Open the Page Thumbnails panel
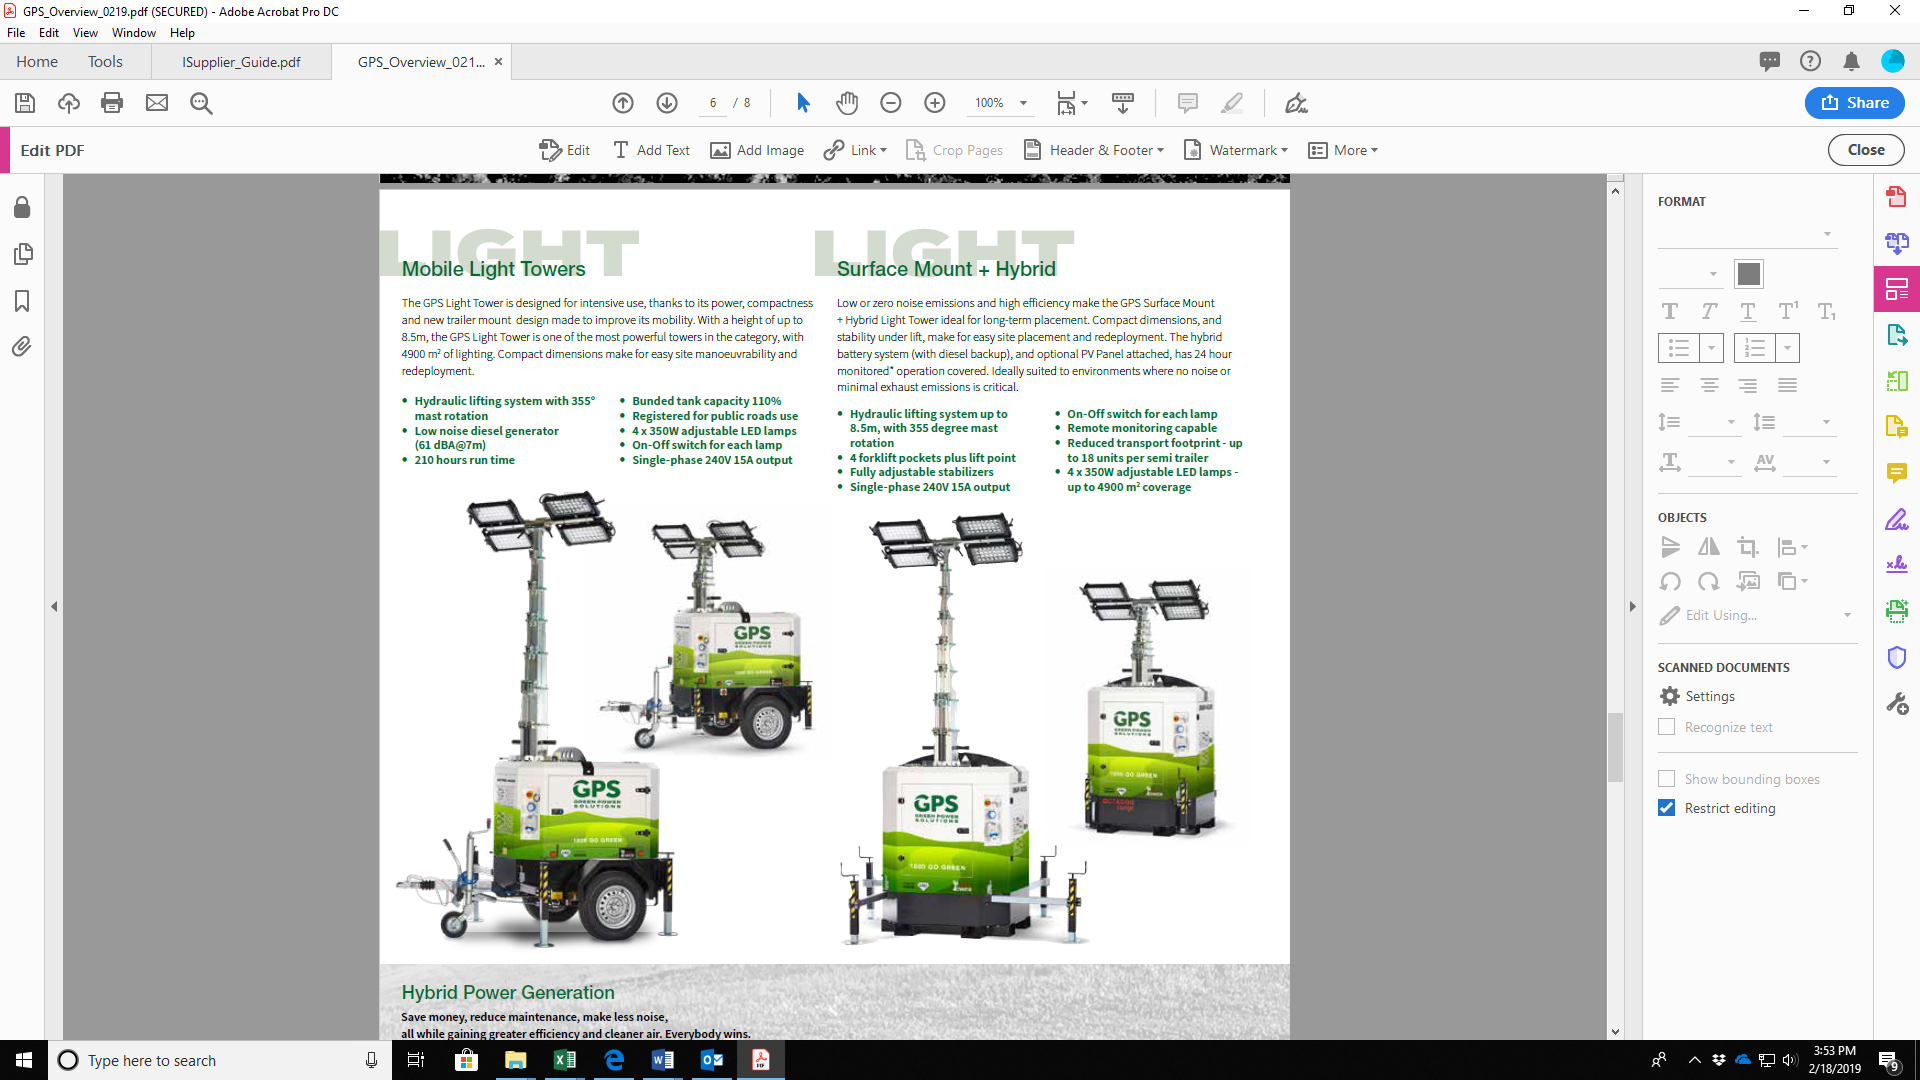Viewport: 1920px width, 1080px height. 22,254
